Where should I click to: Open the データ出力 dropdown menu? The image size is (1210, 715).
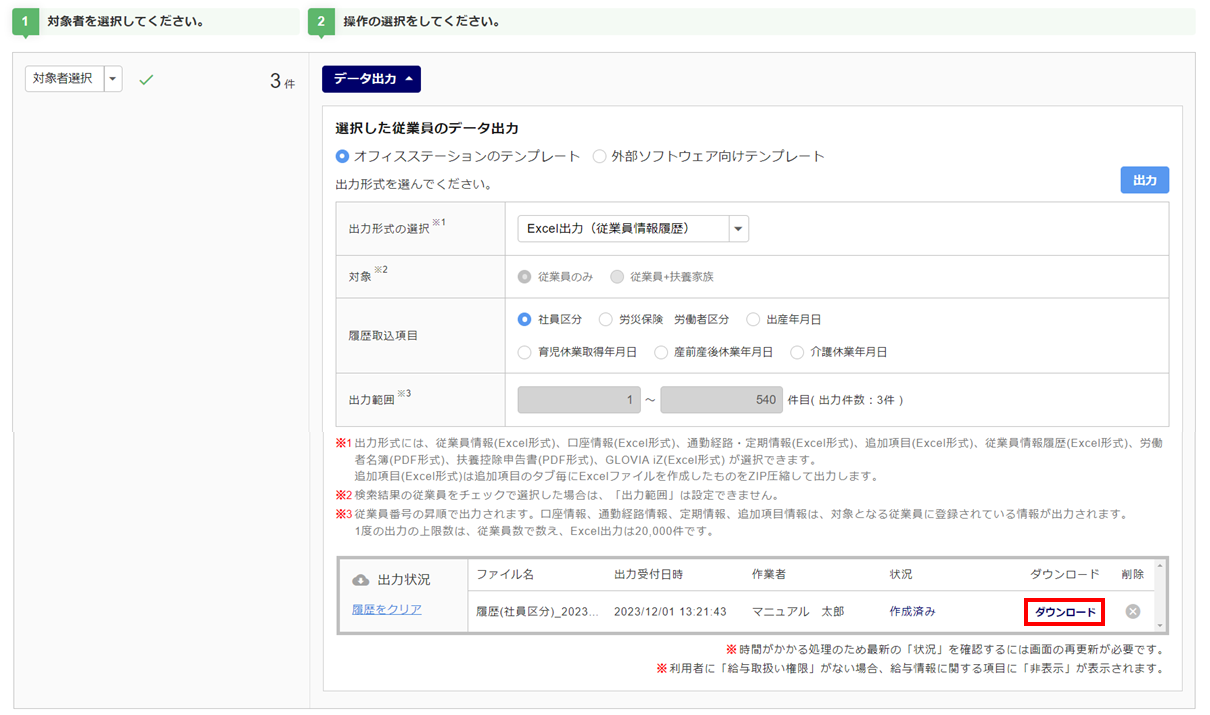coord(371,79)
